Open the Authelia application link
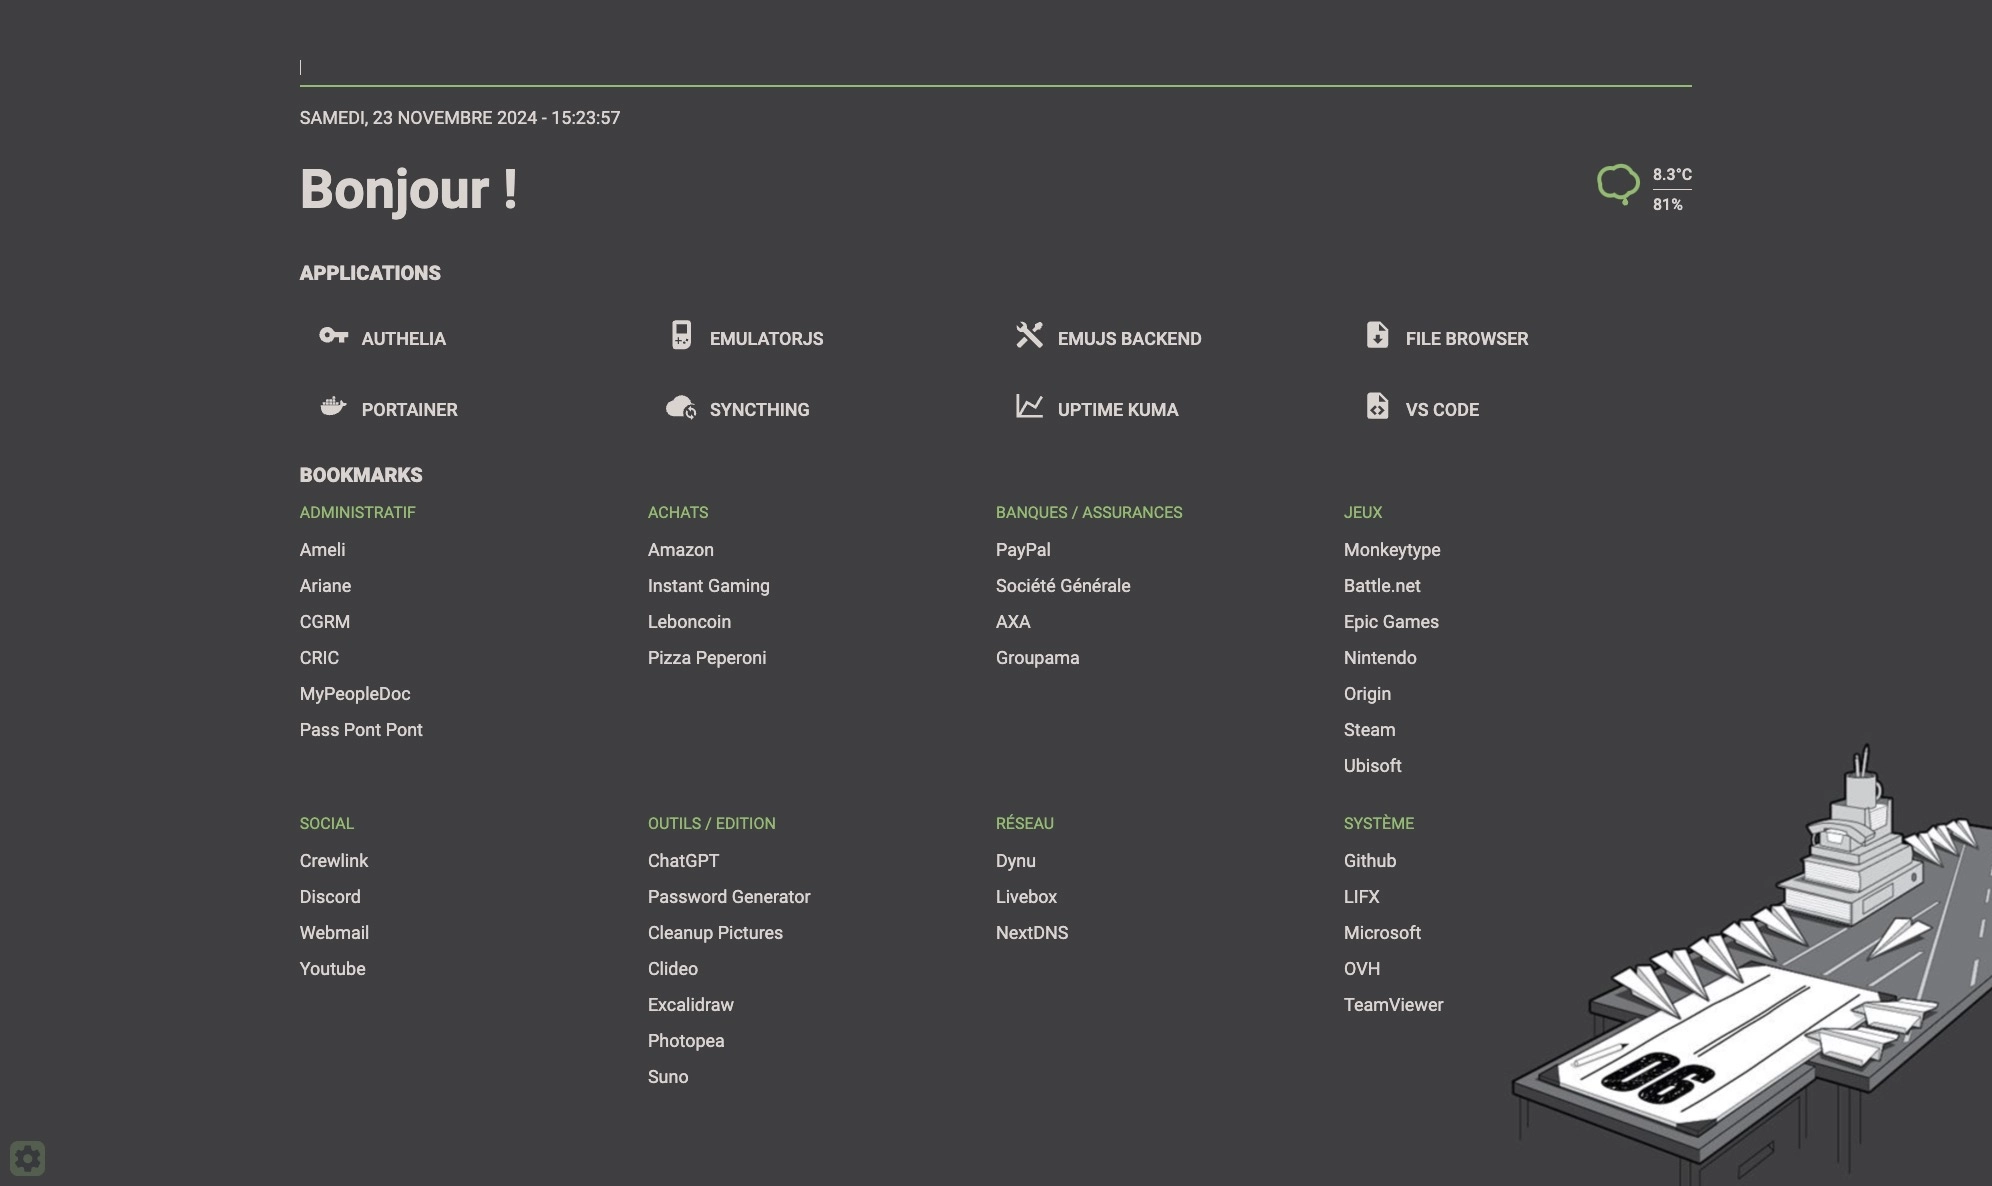This screenshot has width=1992, height=1186. [x=404, y=339]
